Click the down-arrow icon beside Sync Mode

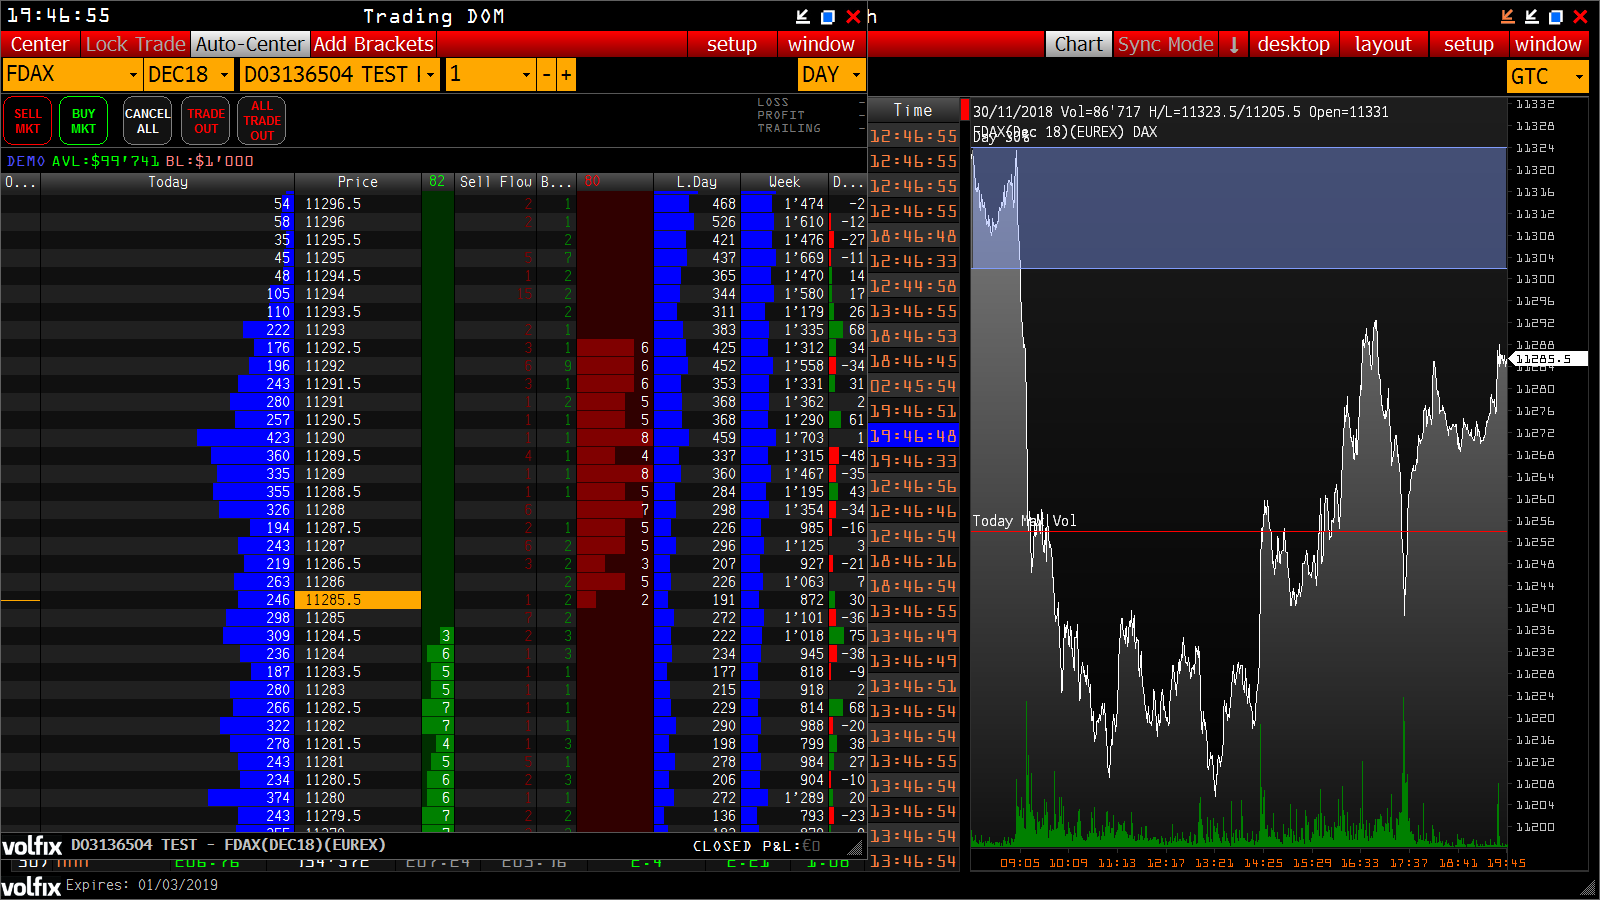coord(1233,44)
